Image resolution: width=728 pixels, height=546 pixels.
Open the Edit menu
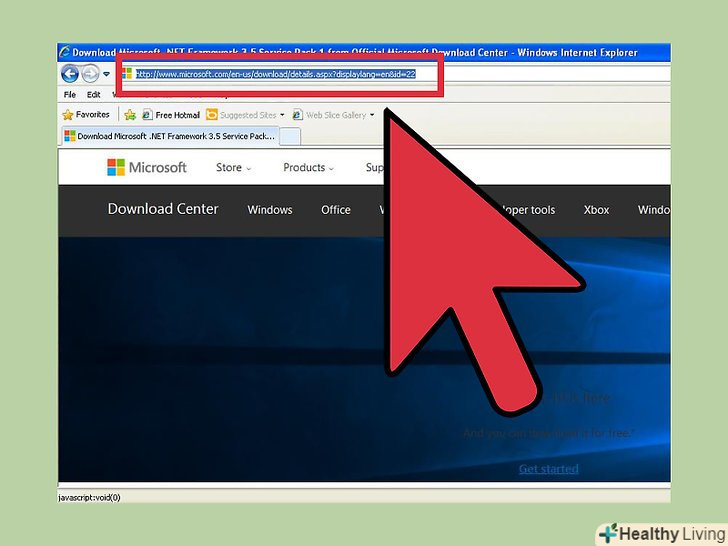point(93,95)
